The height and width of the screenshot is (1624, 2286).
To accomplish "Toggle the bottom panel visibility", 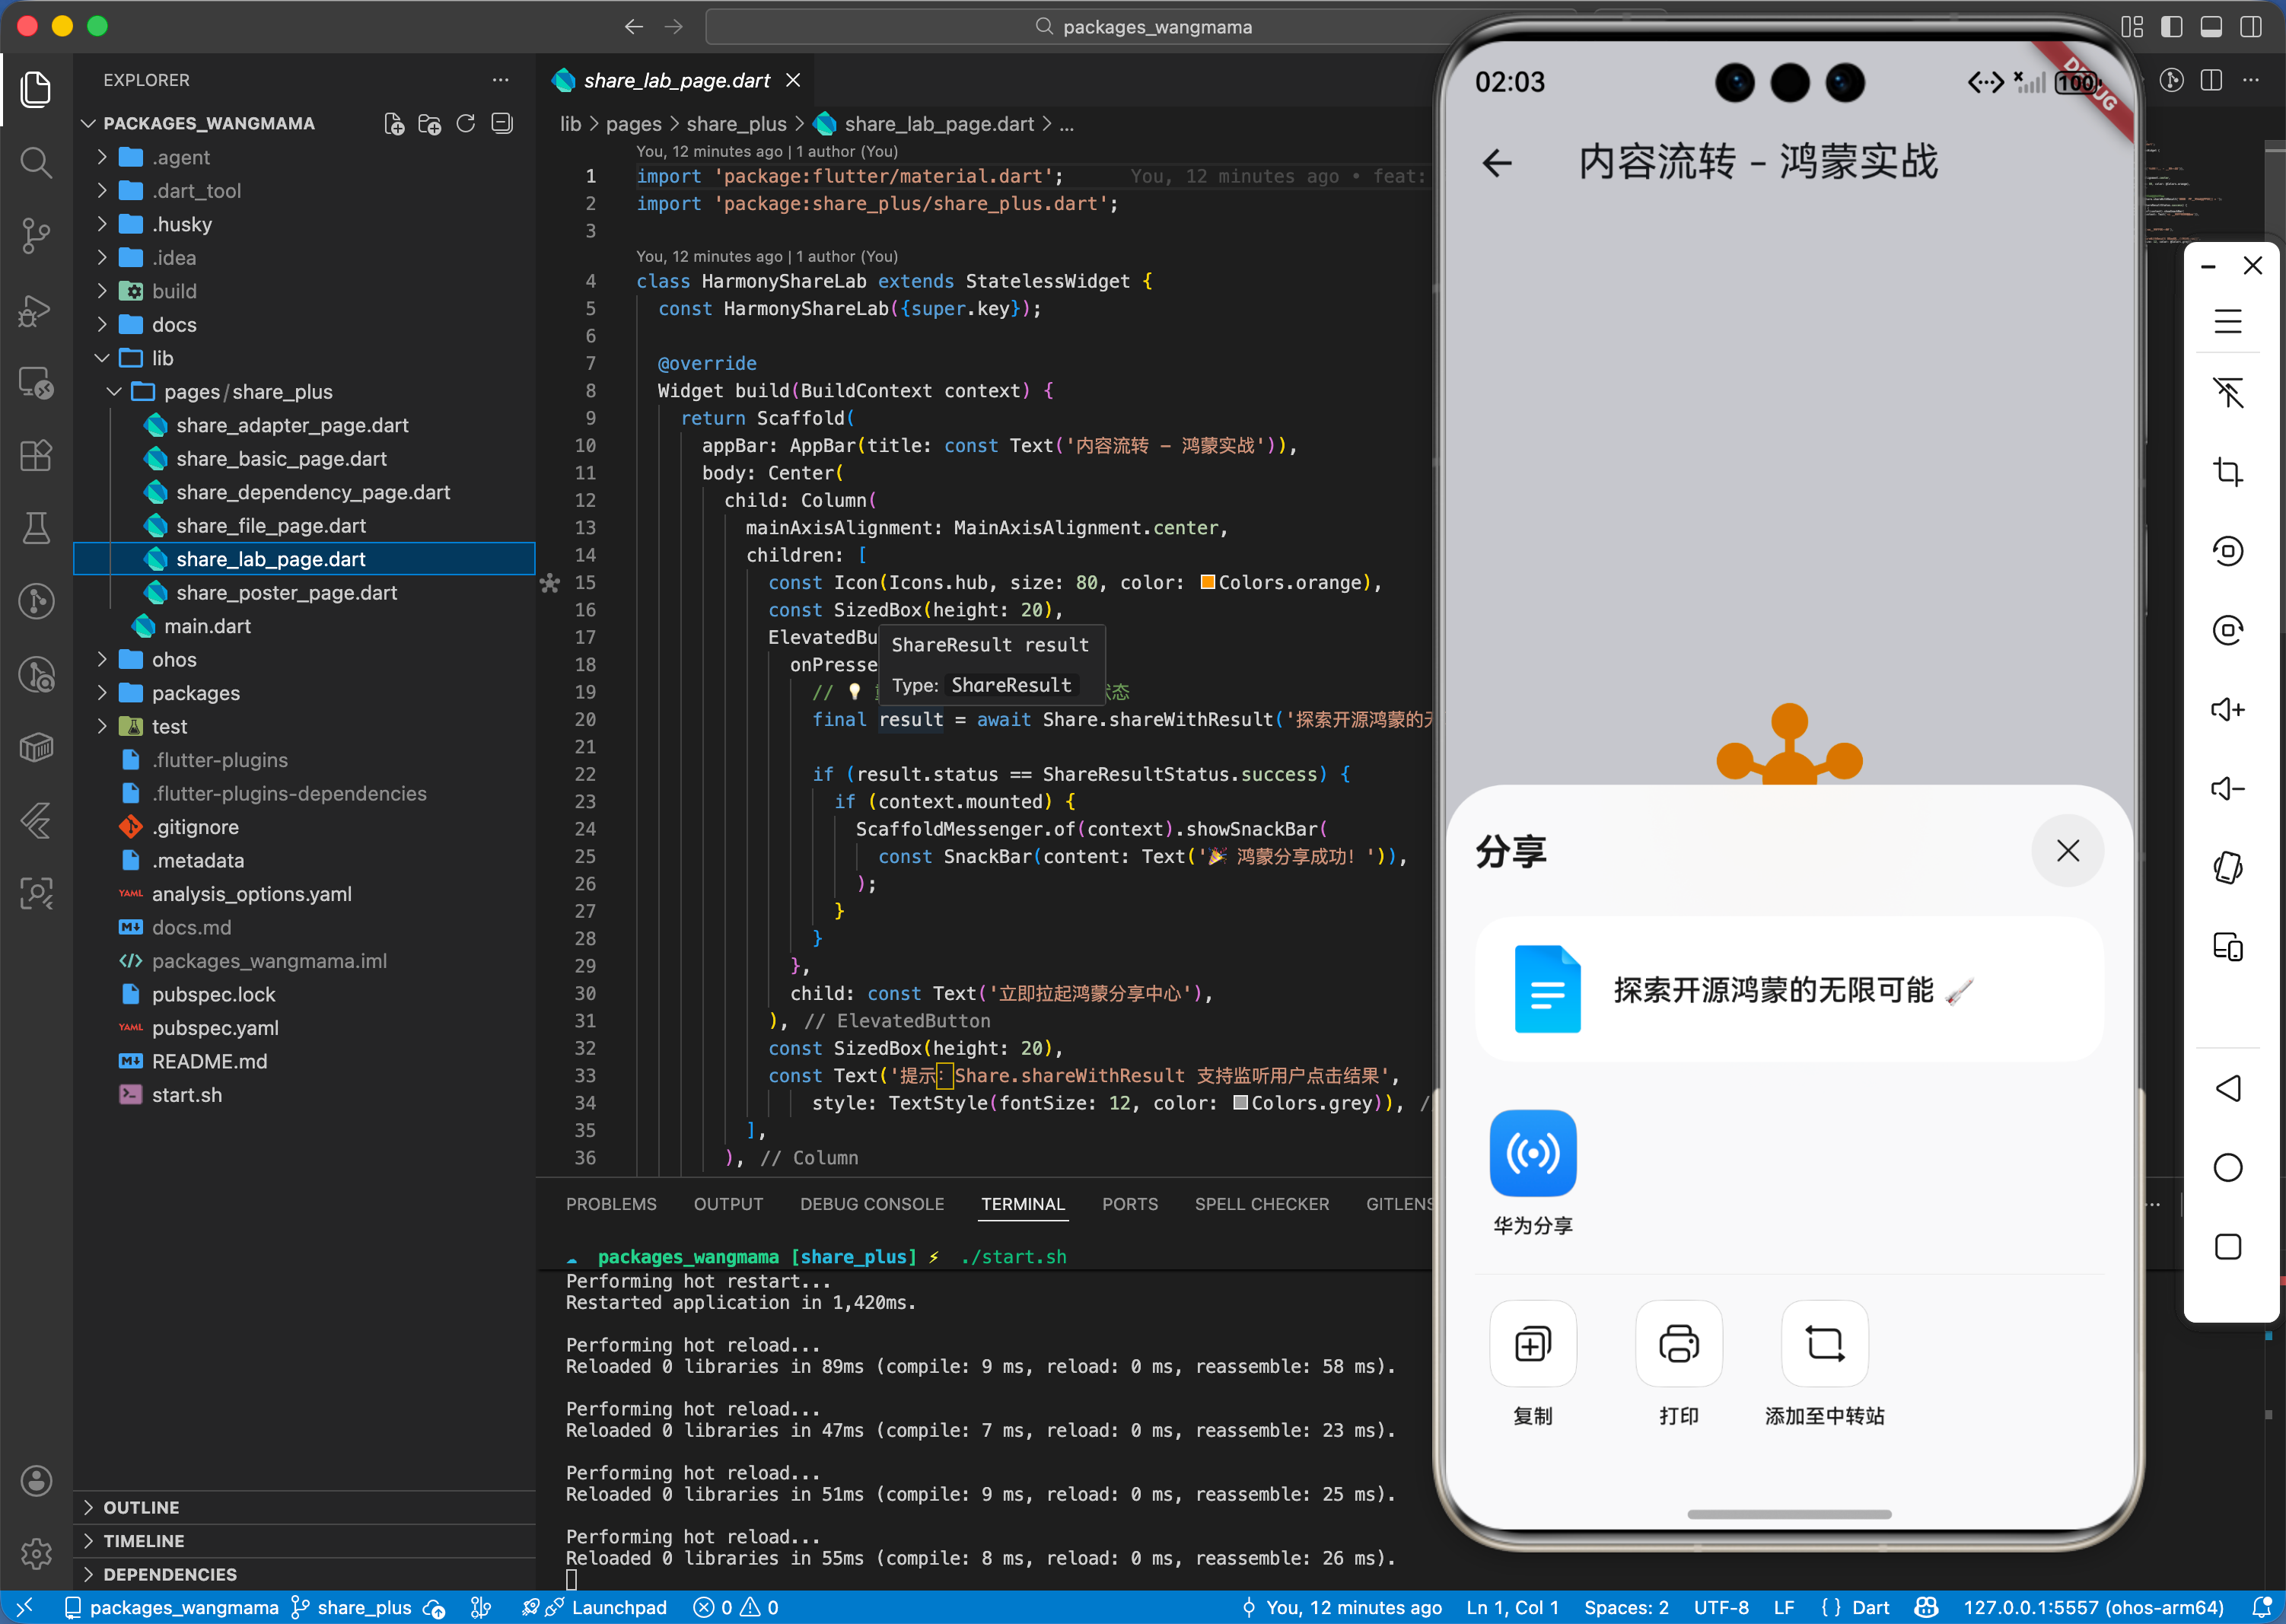I will [x=2211, y=27].
